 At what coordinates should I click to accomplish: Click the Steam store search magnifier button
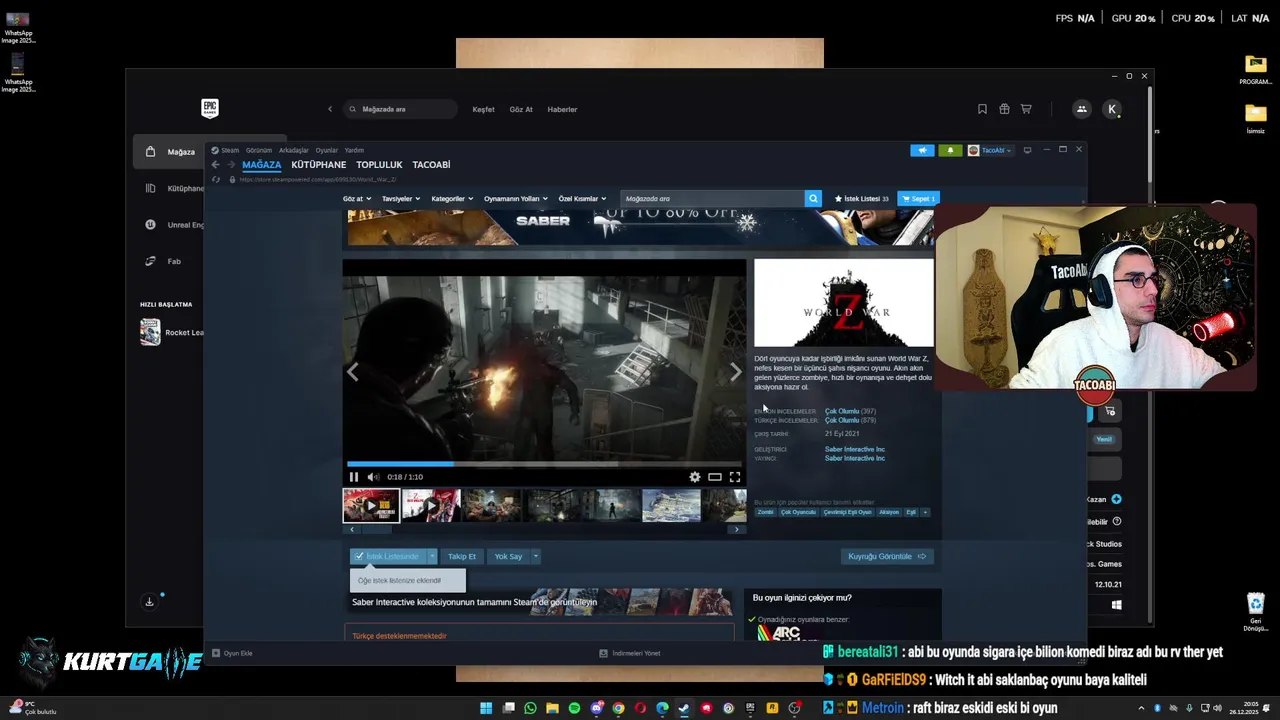coord(813,199)
